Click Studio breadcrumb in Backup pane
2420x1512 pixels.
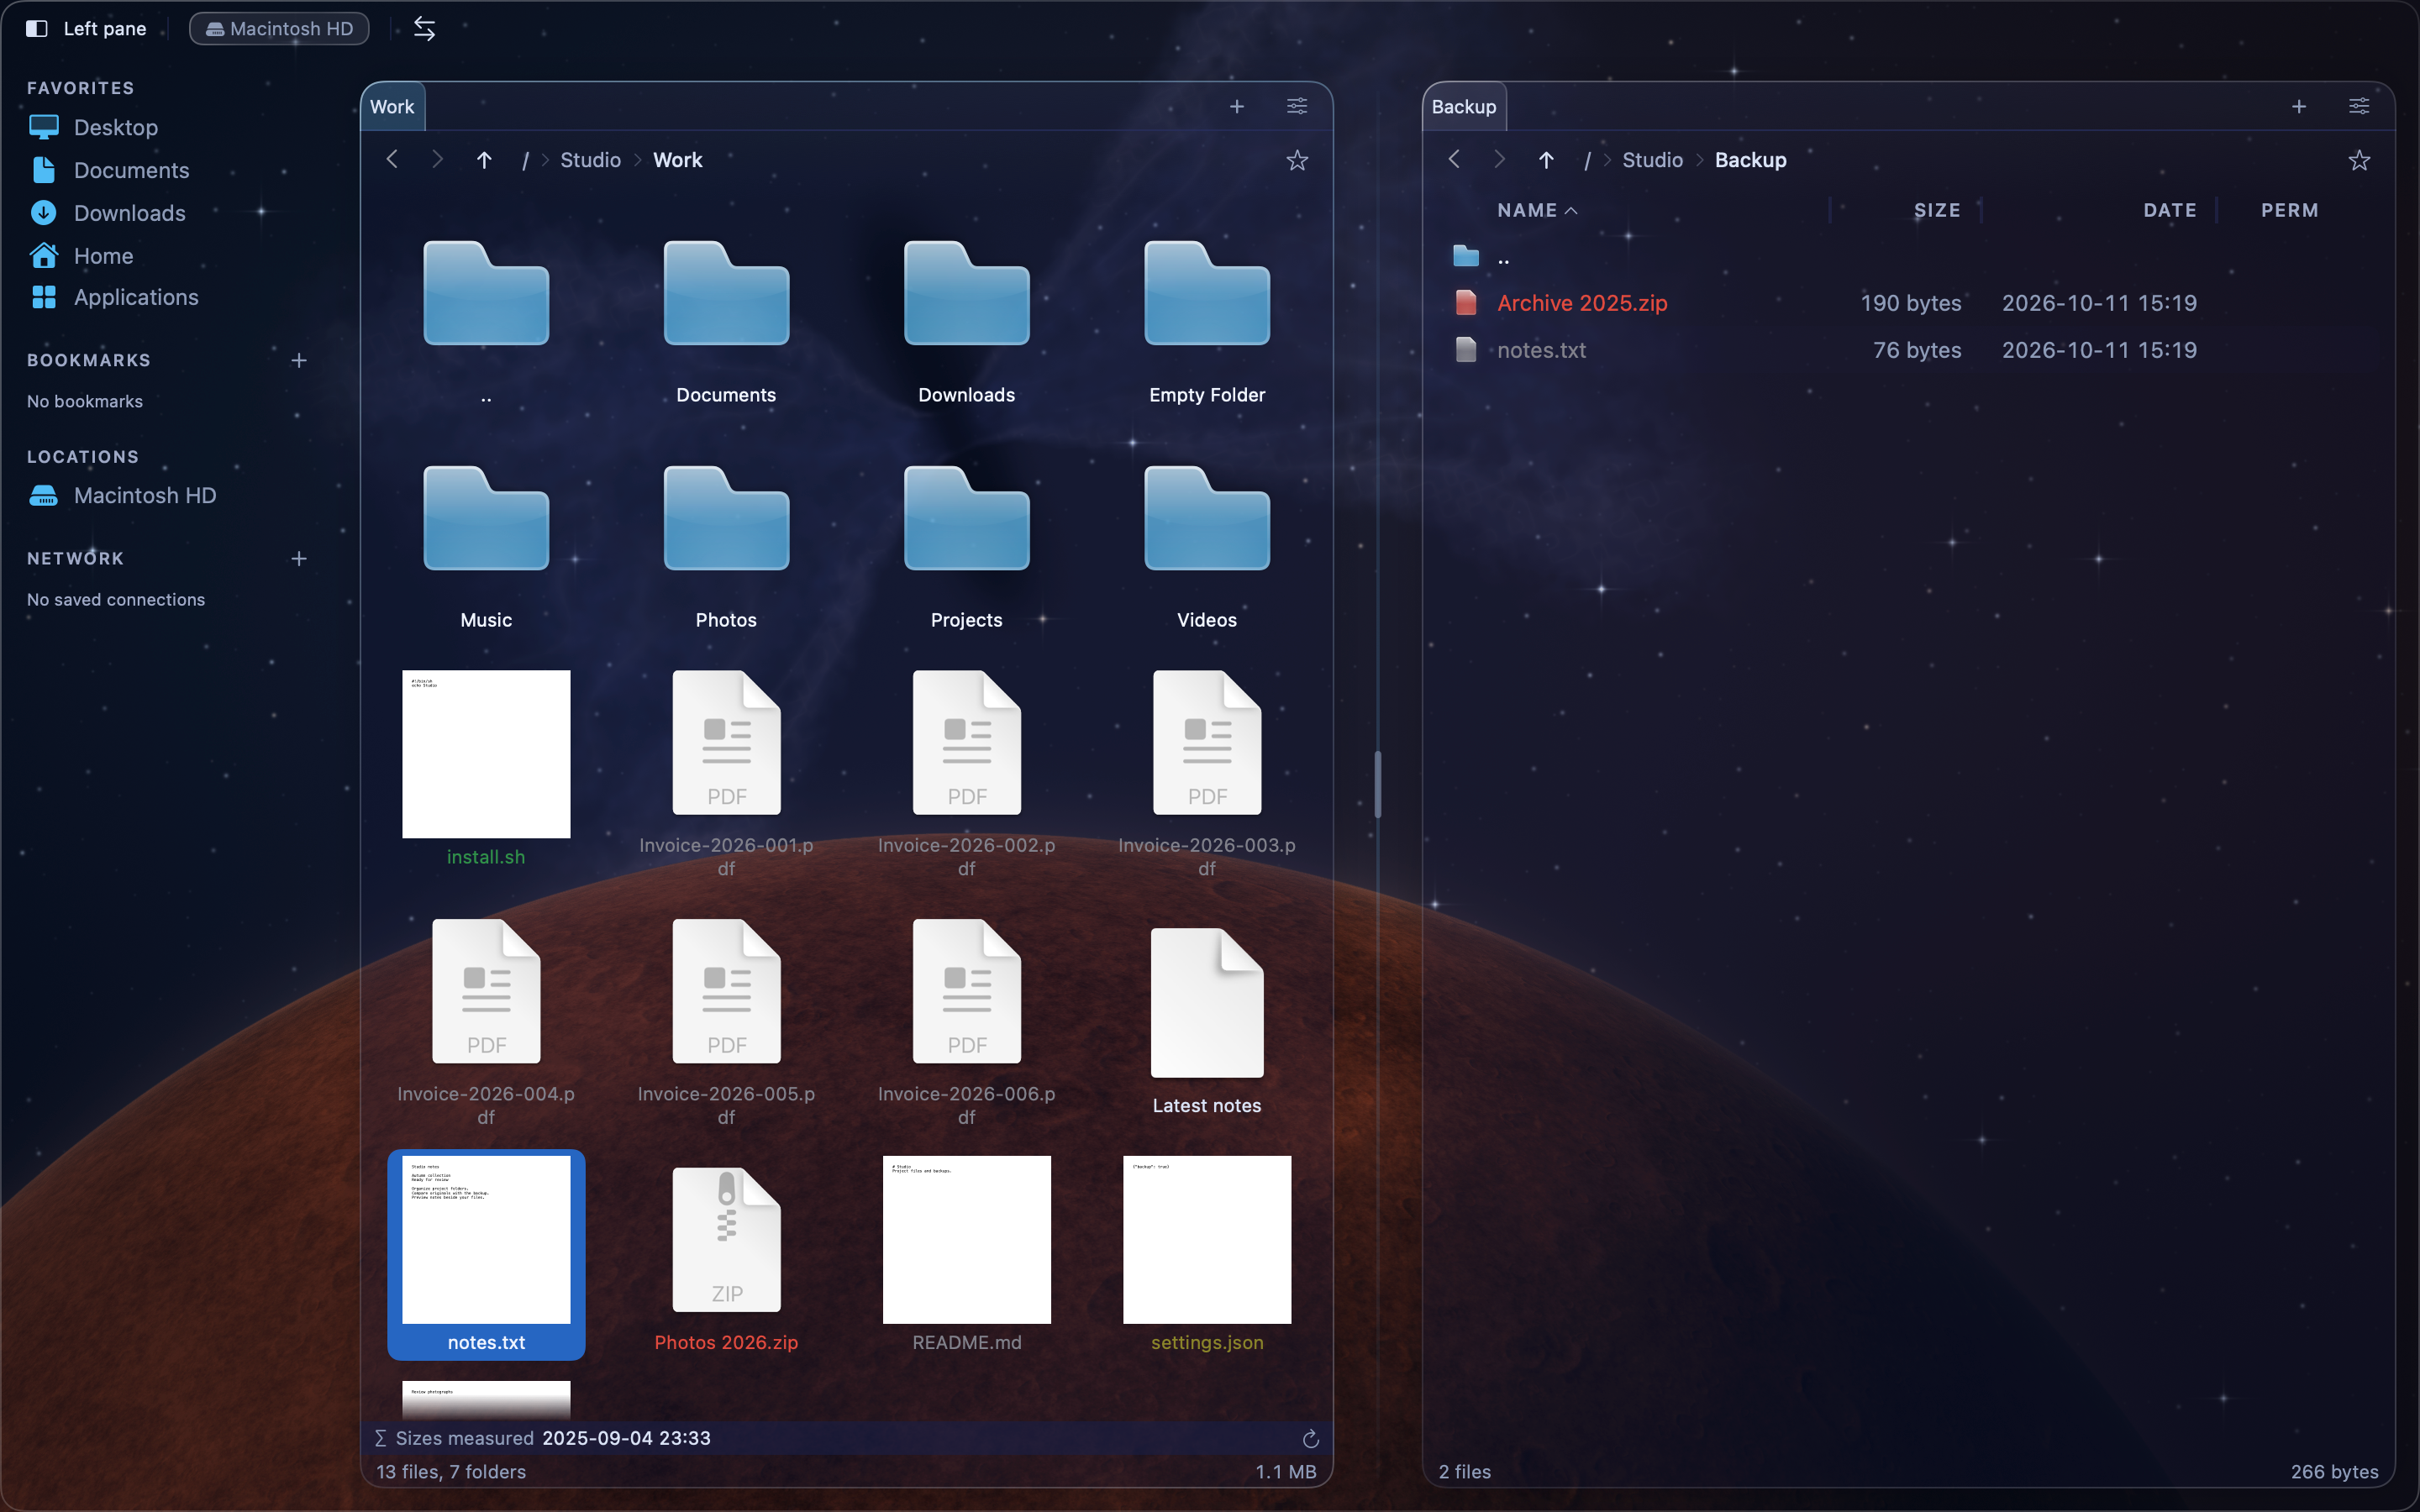1652,160
